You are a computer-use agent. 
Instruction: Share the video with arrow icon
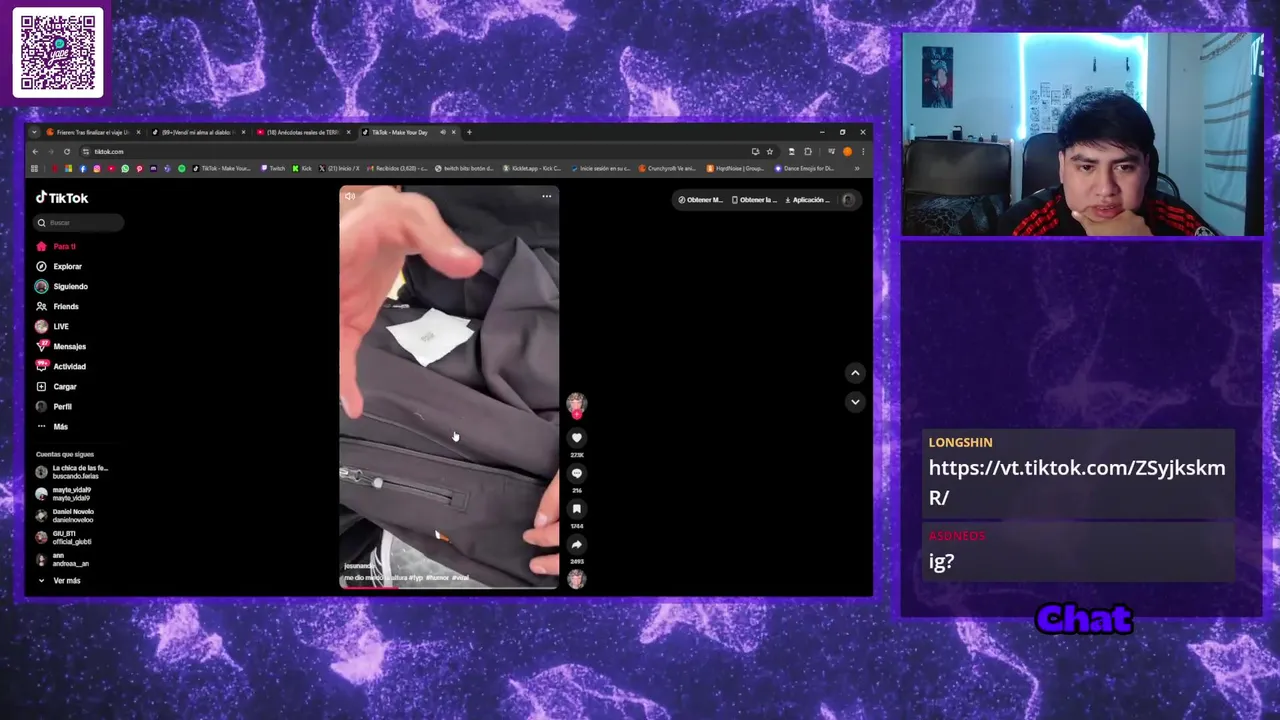pos(576,545)
